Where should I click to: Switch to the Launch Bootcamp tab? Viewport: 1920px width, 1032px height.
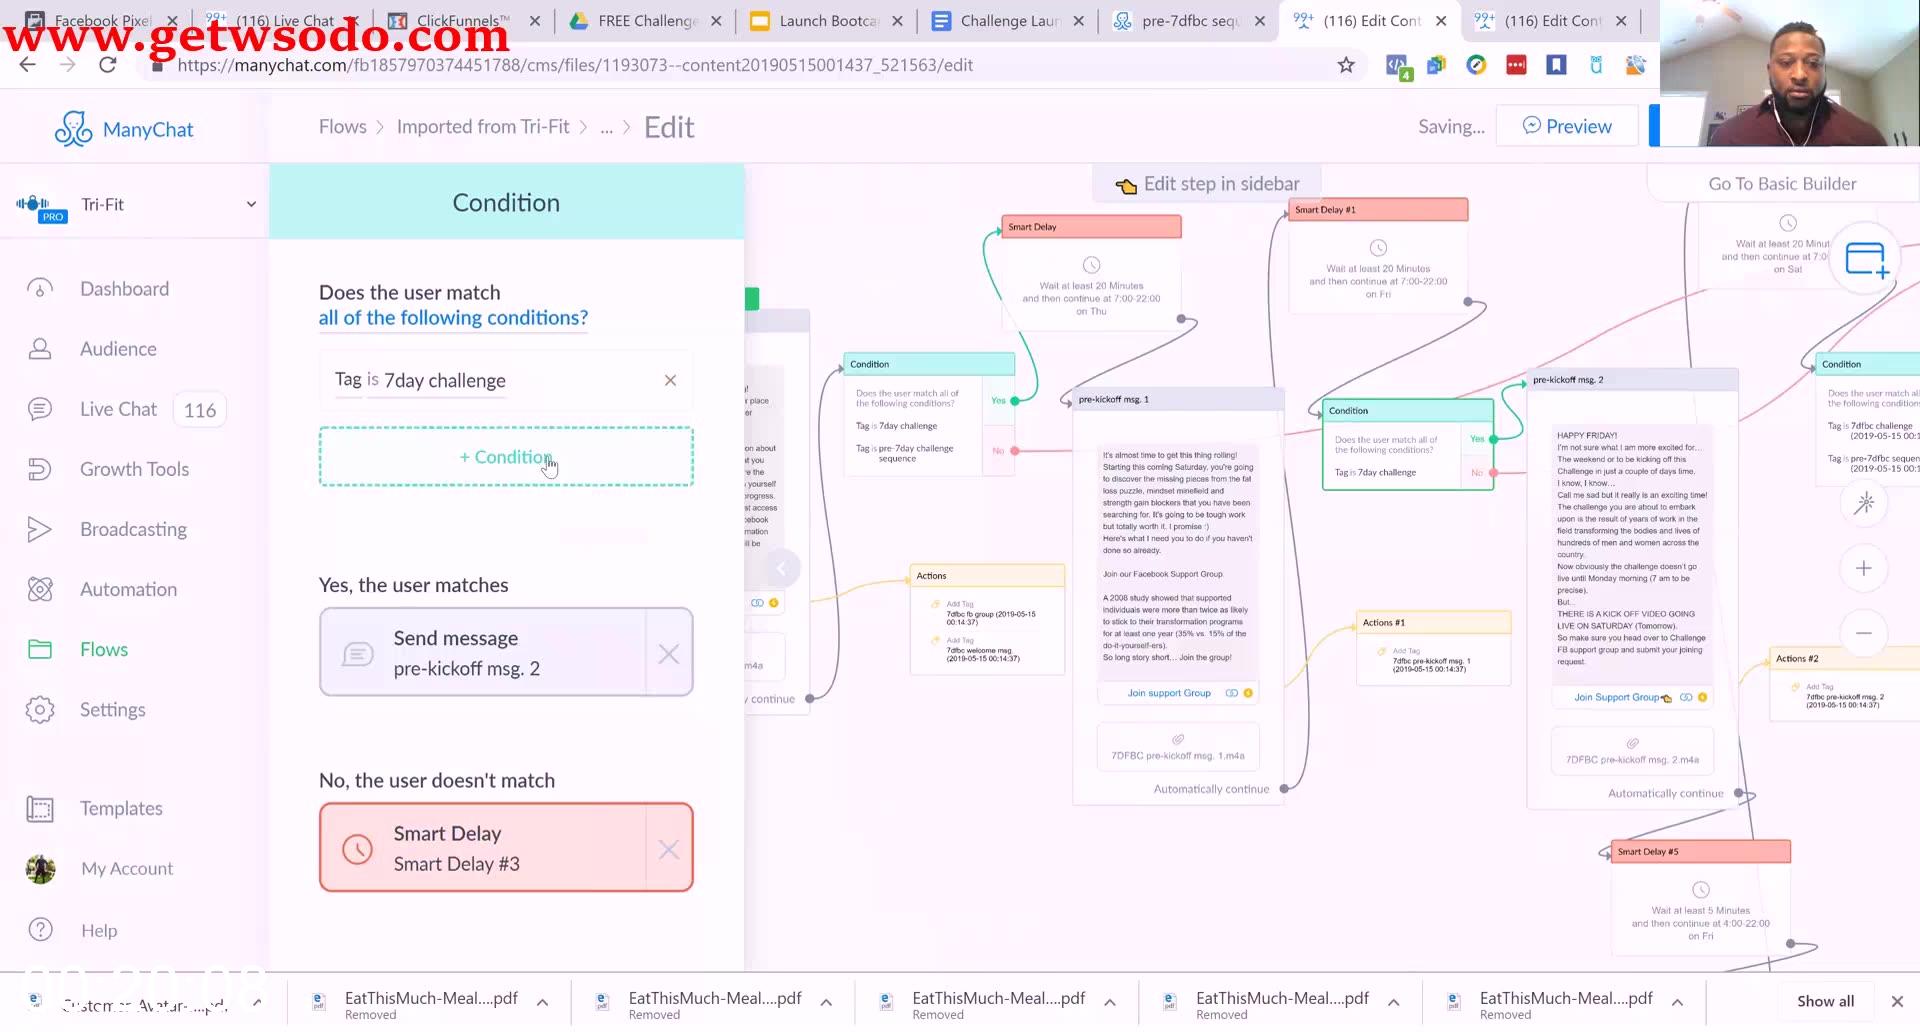pos(827,20)
